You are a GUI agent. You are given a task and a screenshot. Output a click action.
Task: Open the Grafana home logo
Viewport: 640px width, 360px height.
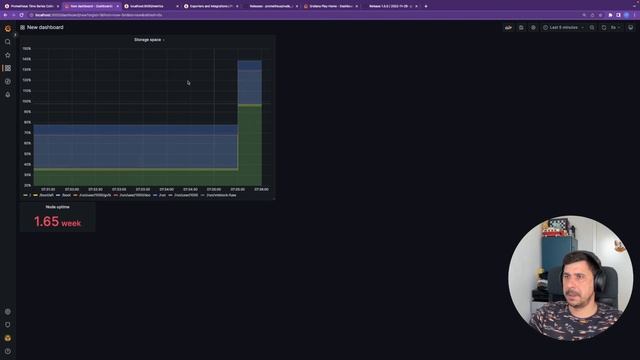coord(8,28)
